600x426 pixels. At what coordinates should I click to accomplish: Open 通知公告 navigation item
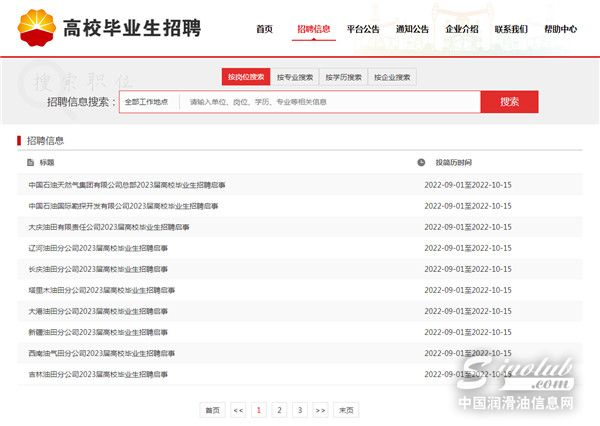(412, 29)
